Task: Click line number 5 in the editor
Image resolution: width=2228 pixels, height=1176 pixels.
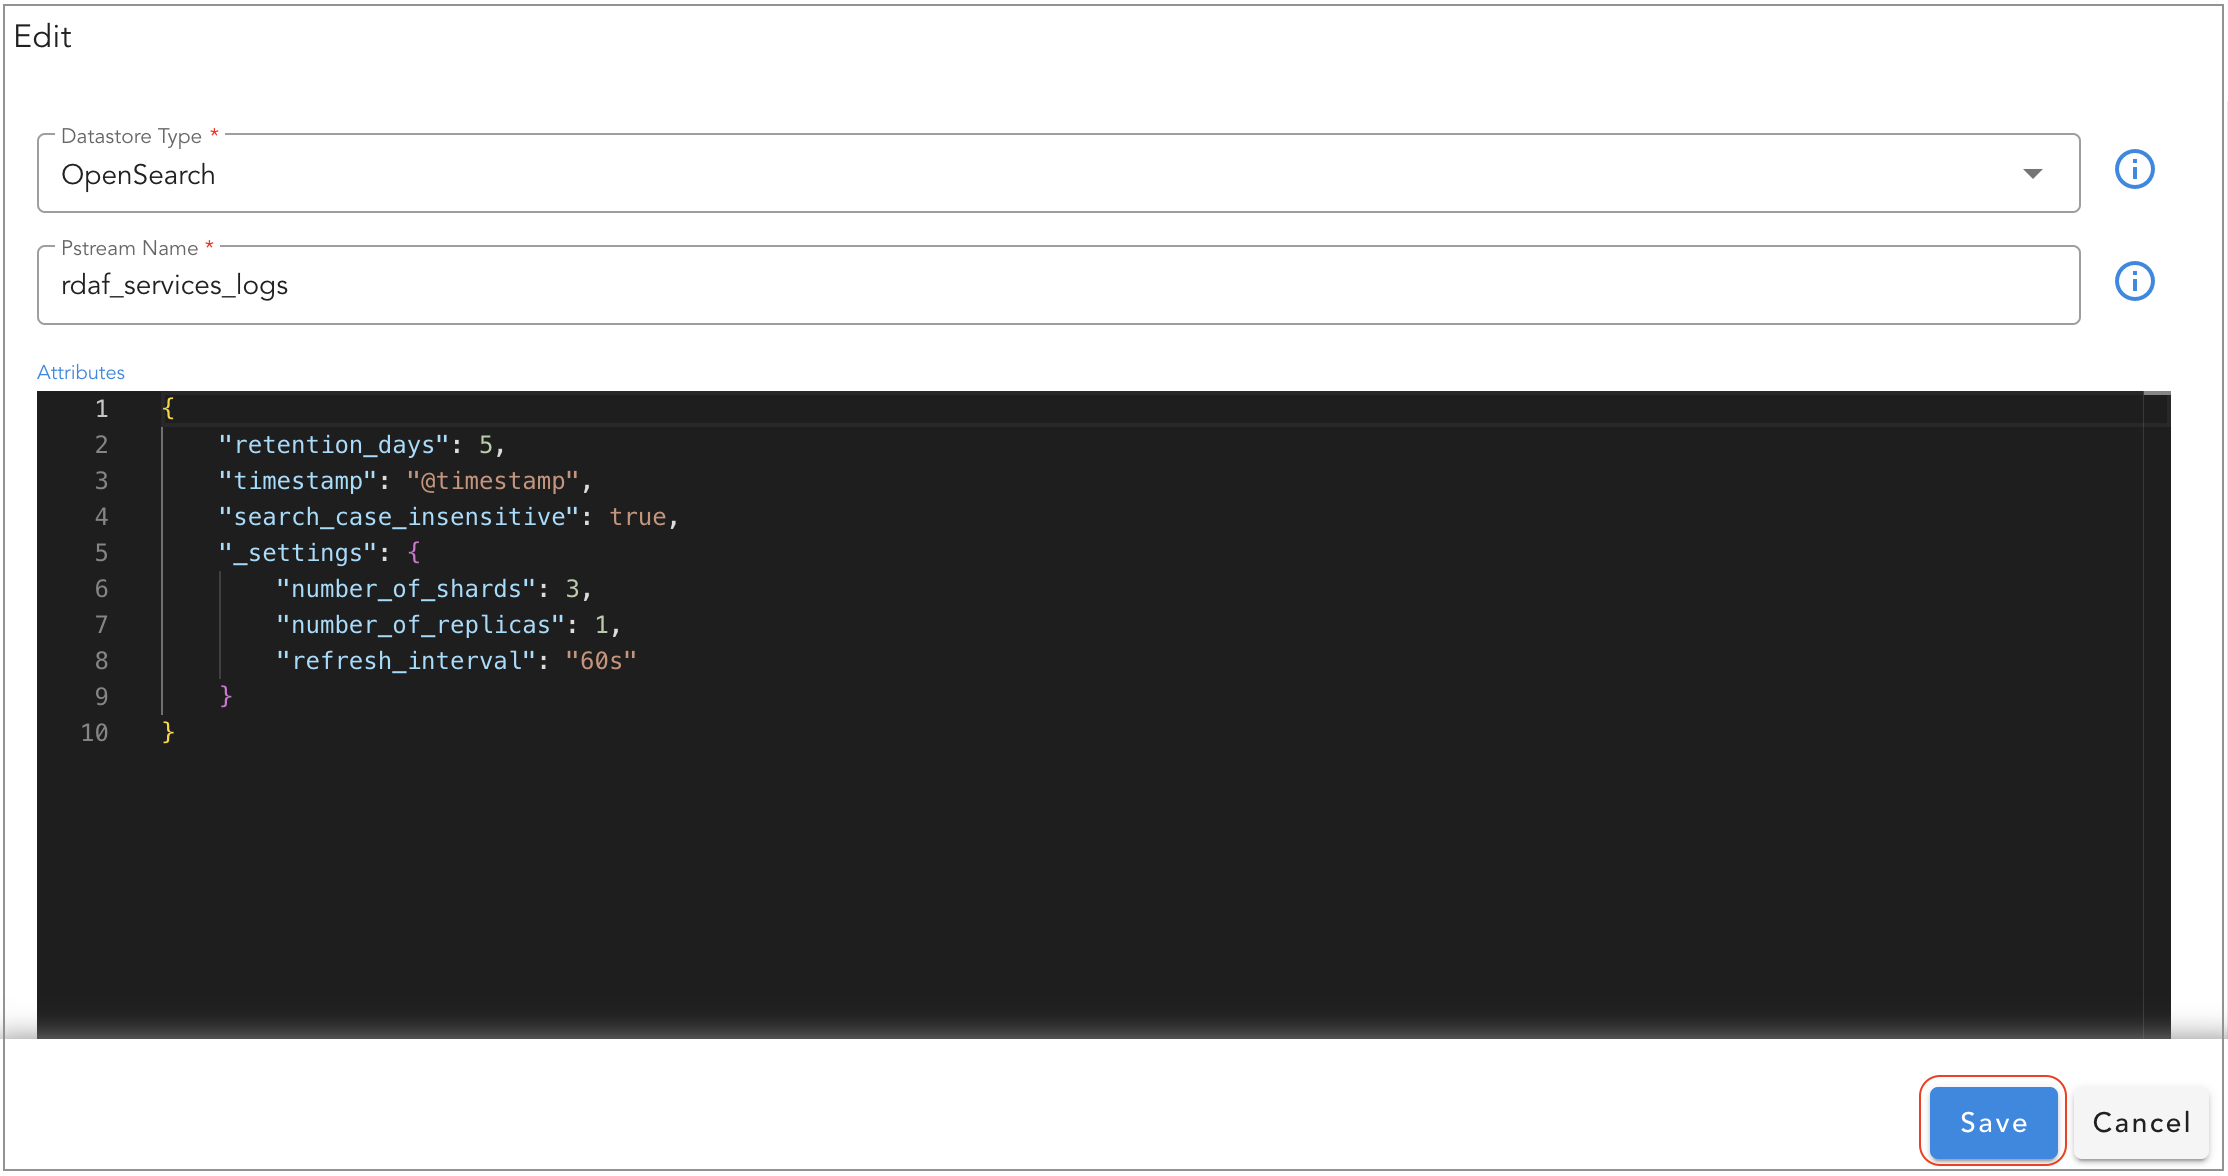Action: coord(100,552)
